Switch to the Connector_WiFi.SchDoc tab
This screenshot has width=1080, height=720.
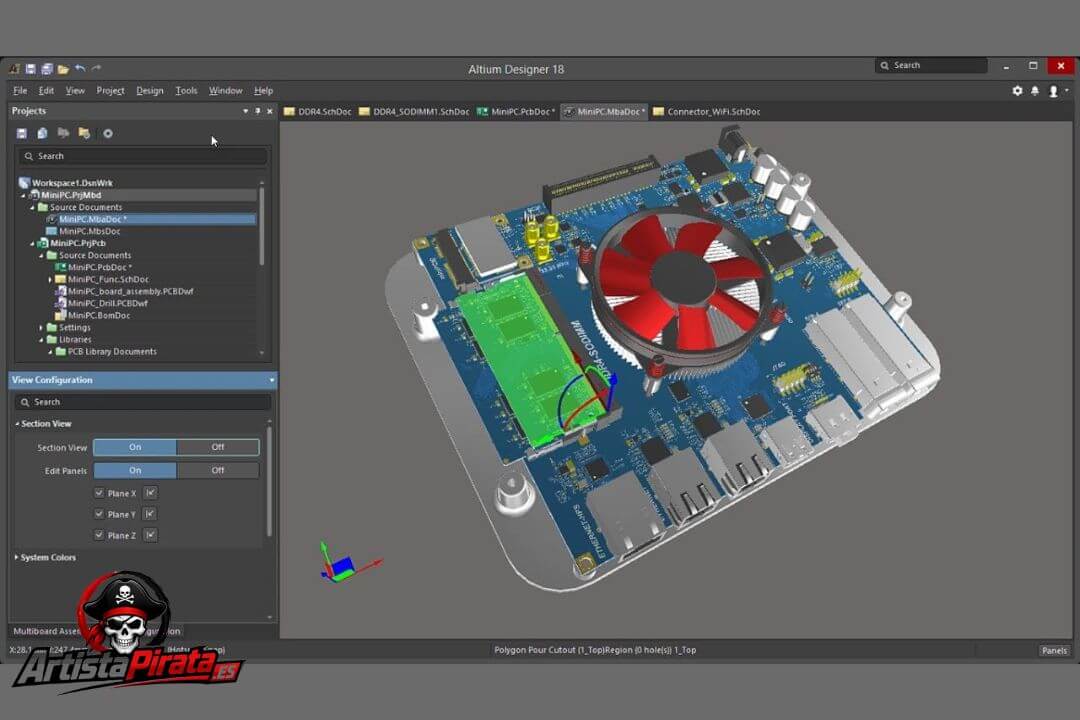tap(707, 112)
